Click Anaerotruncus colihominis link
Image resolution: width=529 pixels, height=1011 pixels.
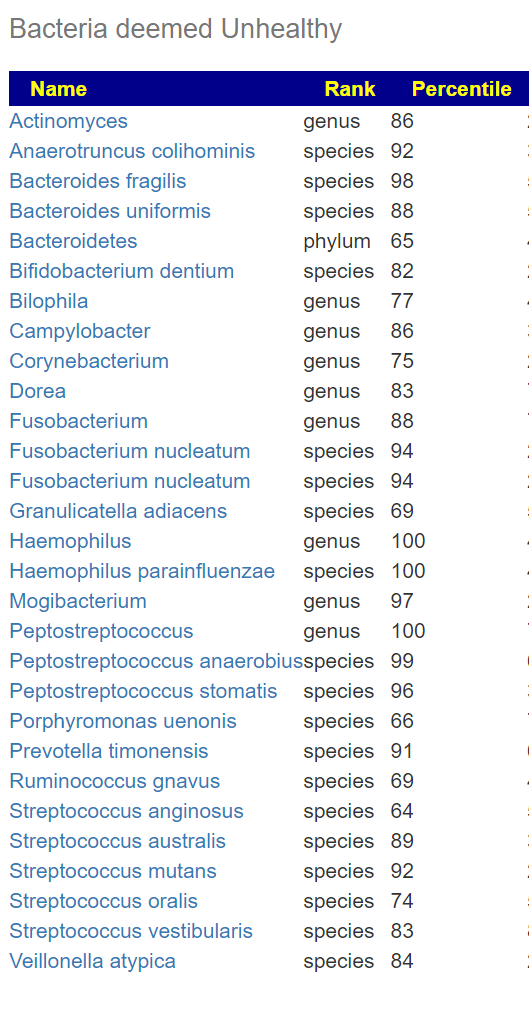click(132, 151)
